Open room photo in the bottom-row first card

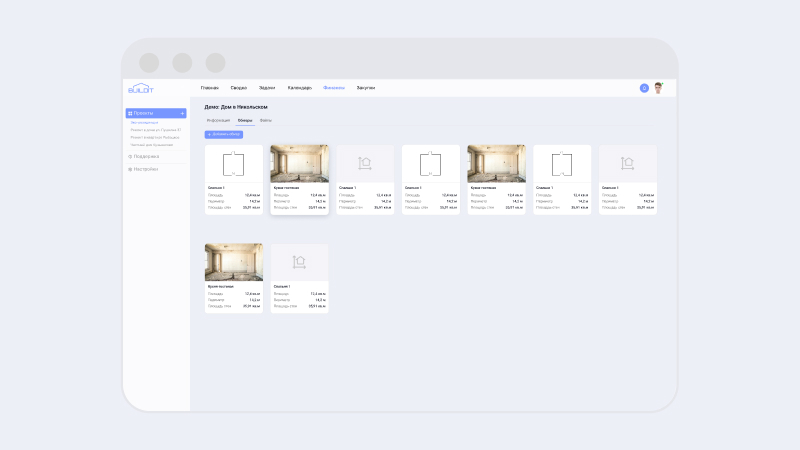click(234, 262)
